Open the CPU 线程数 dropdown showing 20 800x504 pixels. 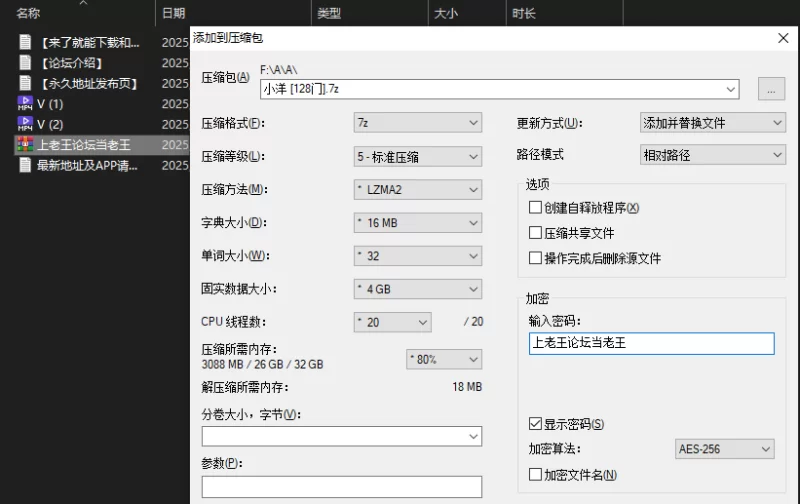(x=392, y=322)
